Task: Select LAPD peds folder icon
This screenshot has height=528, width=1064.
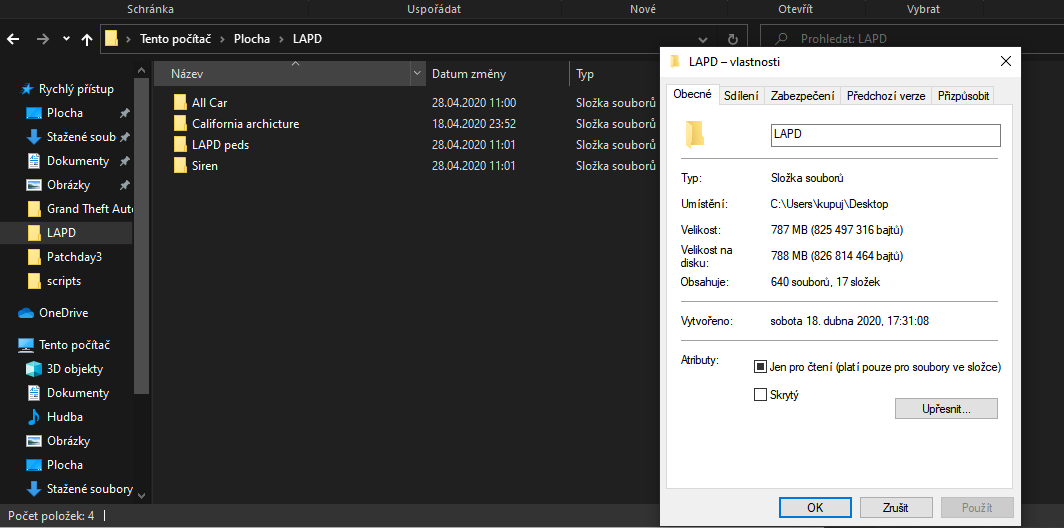Action: [x=180, y=145]
